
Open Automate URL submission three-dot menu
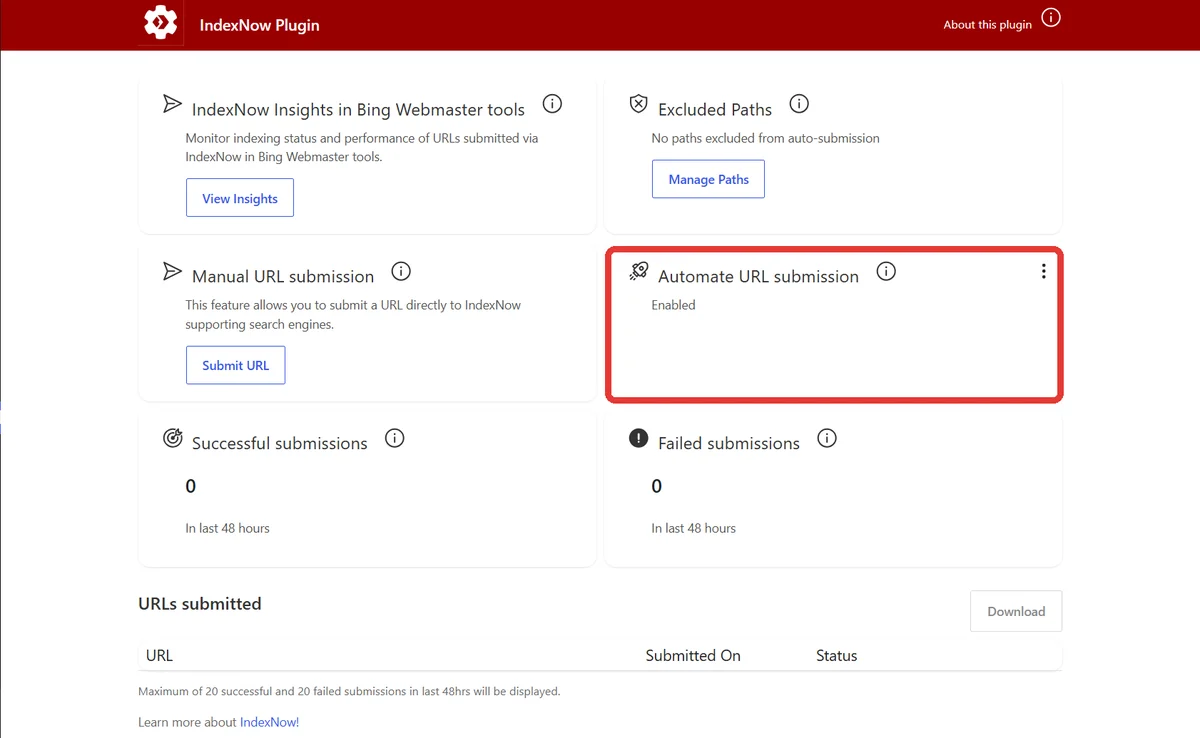tap(1043, 271)
